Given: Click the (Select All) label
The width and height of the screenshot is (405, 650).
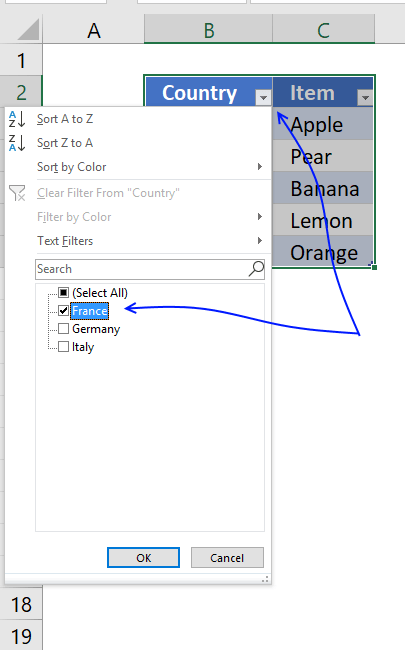Looking at the screenshot, I should click(100, 293).
